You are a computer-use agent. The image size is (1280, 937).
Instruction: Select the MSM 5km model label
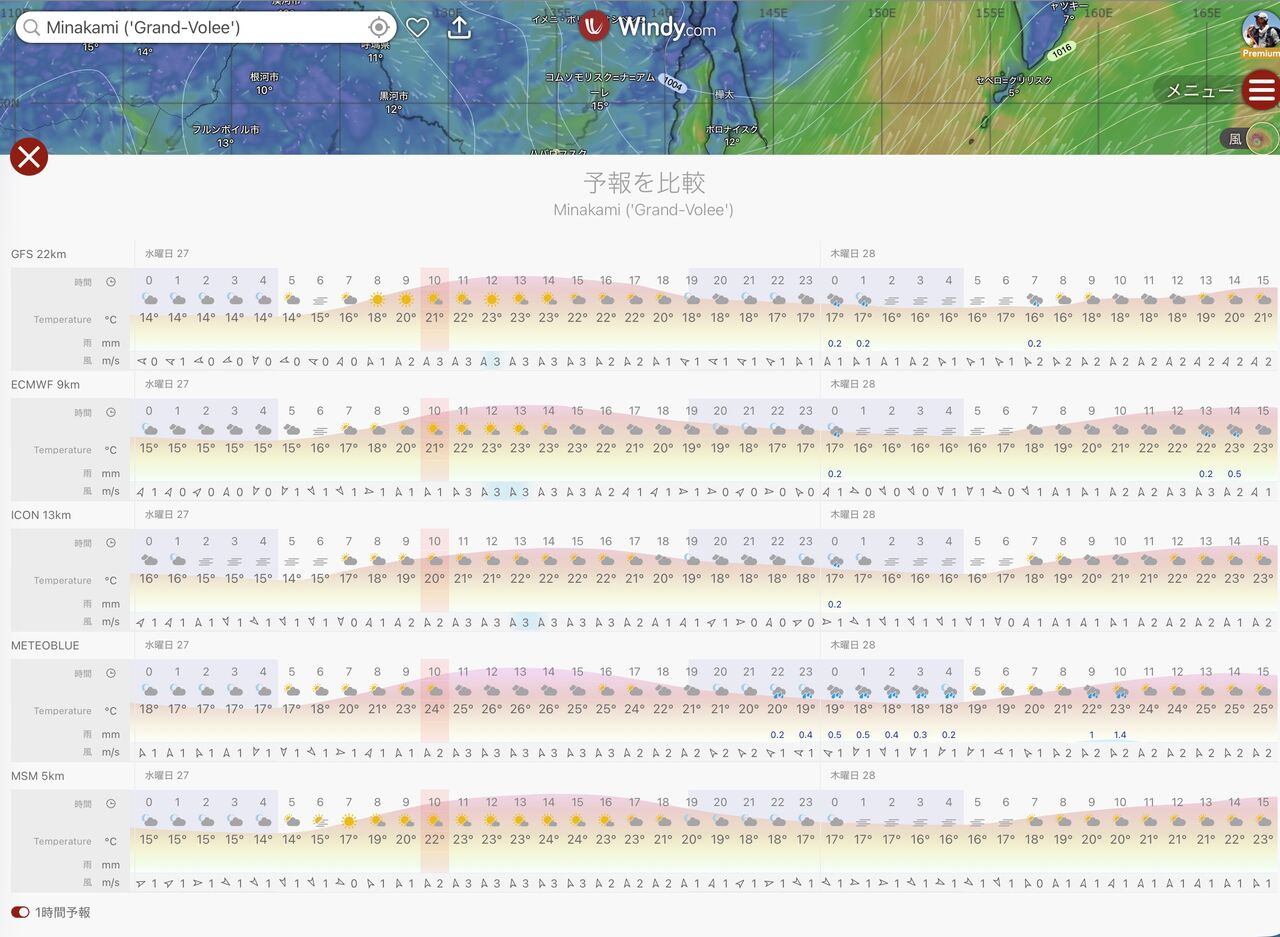coord(39,775)
